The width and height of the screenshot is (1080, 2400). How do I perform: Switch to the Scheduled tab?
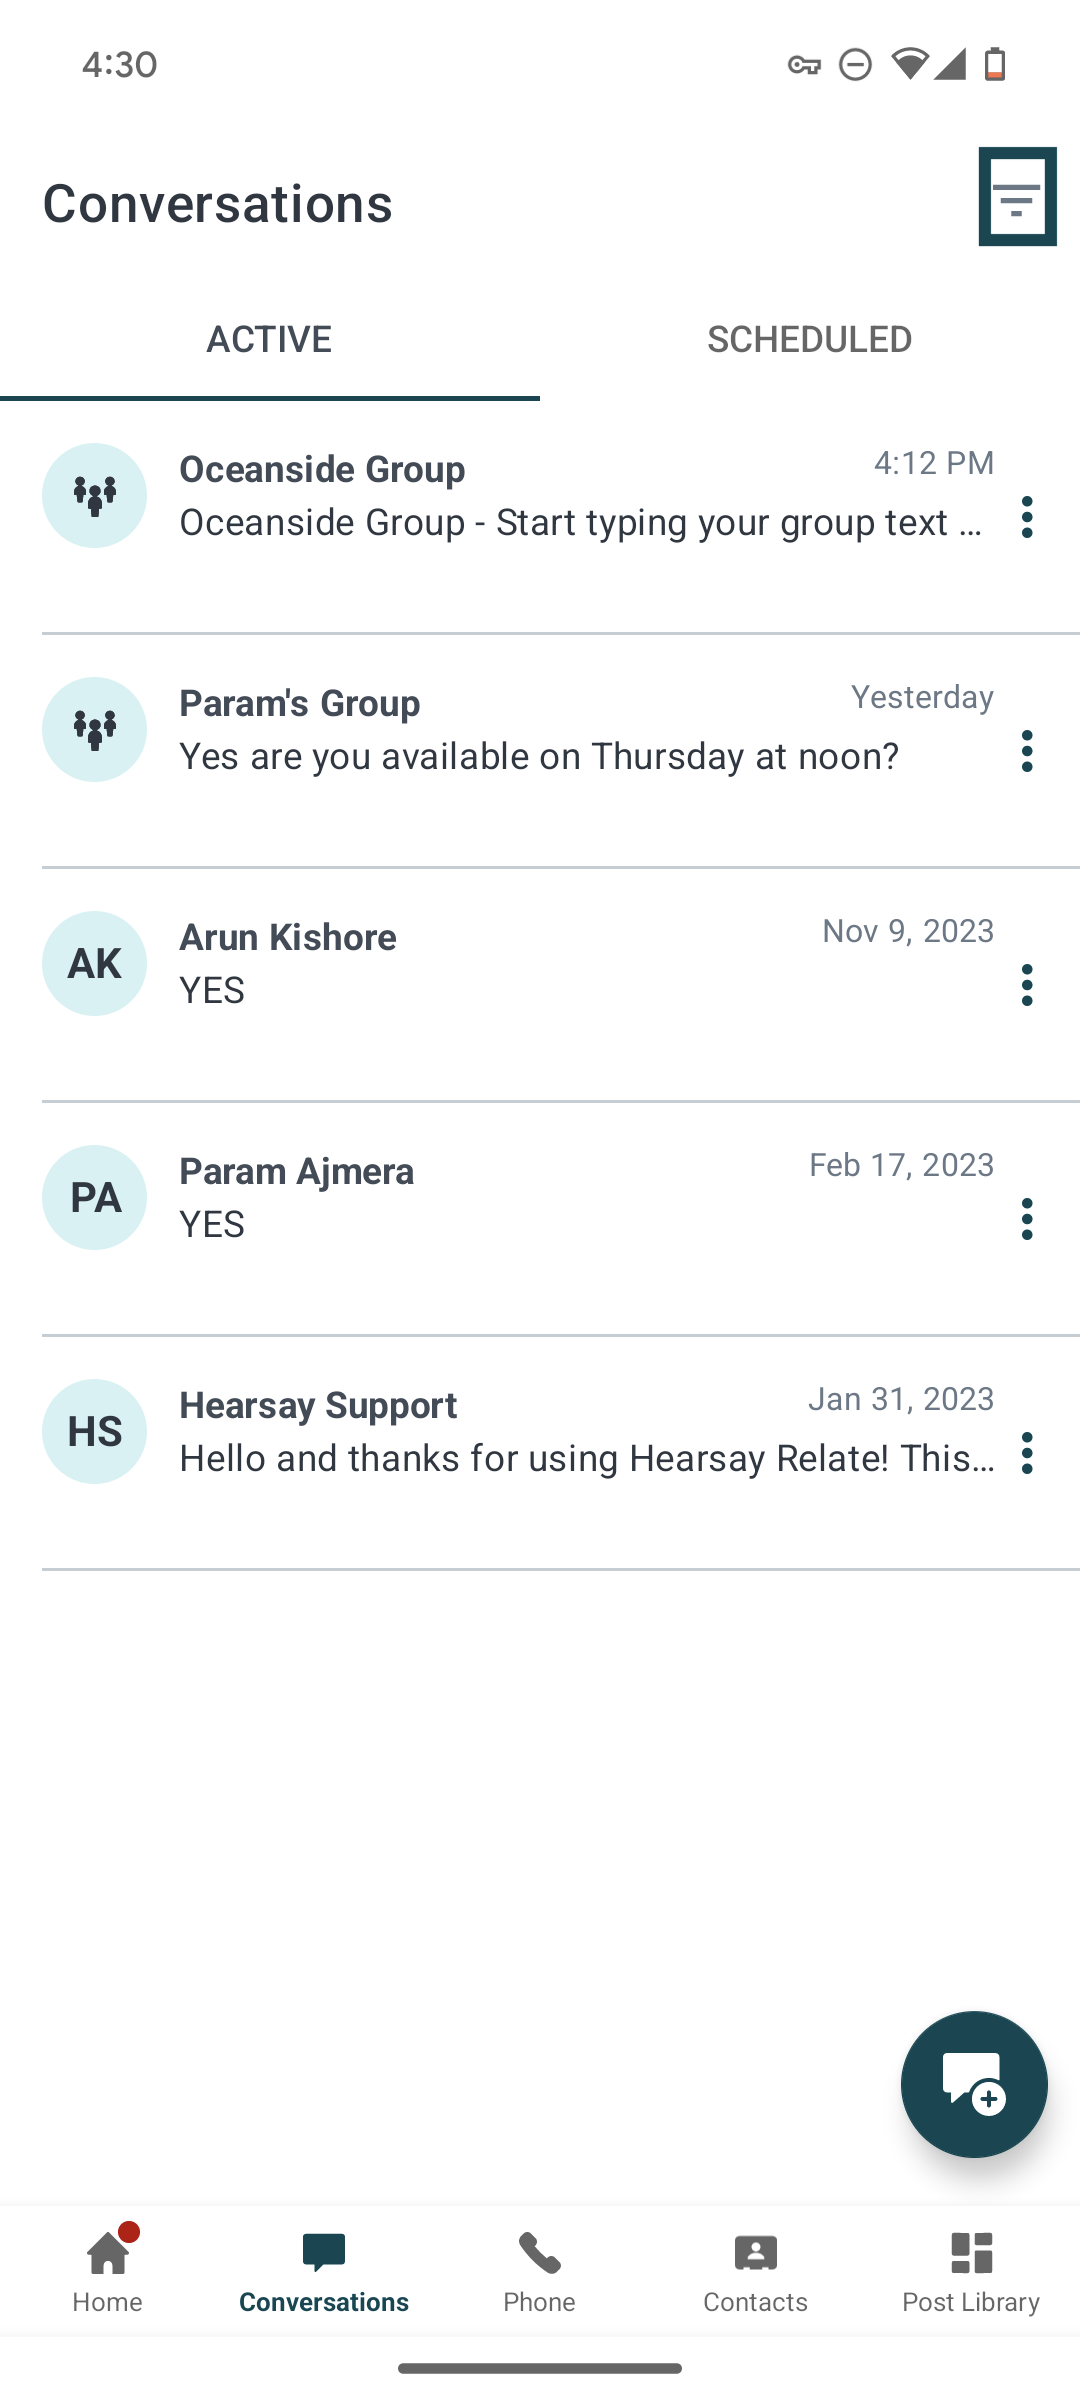click(x=810, y=339)
